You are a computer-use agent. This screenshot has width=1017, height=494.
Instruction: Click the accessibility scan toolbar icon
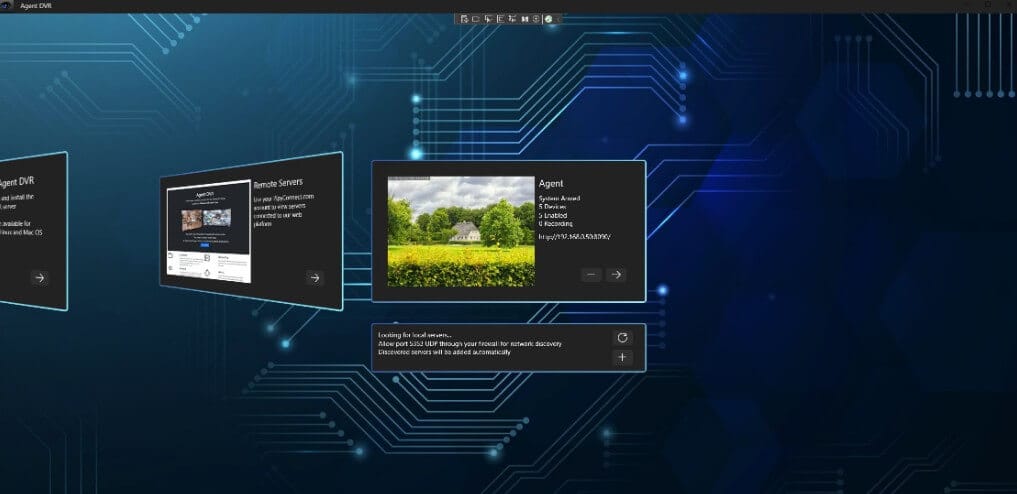(x=536, y=18)
